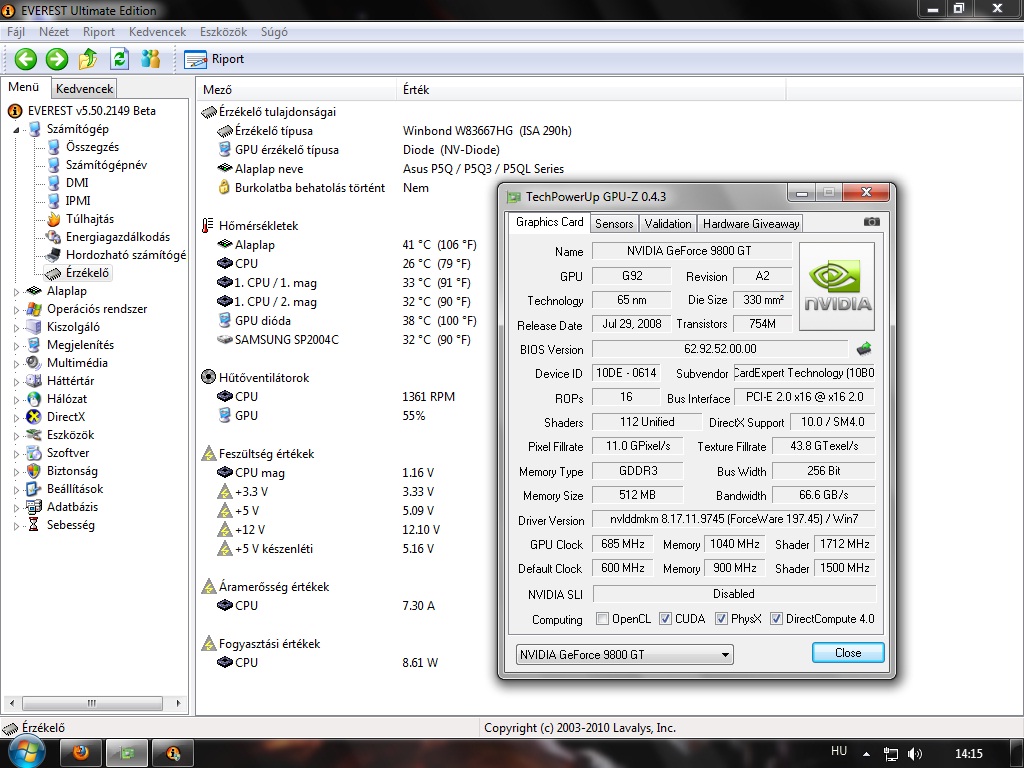Click the Mező column header

pyautogui.click(x=296, y=89)
